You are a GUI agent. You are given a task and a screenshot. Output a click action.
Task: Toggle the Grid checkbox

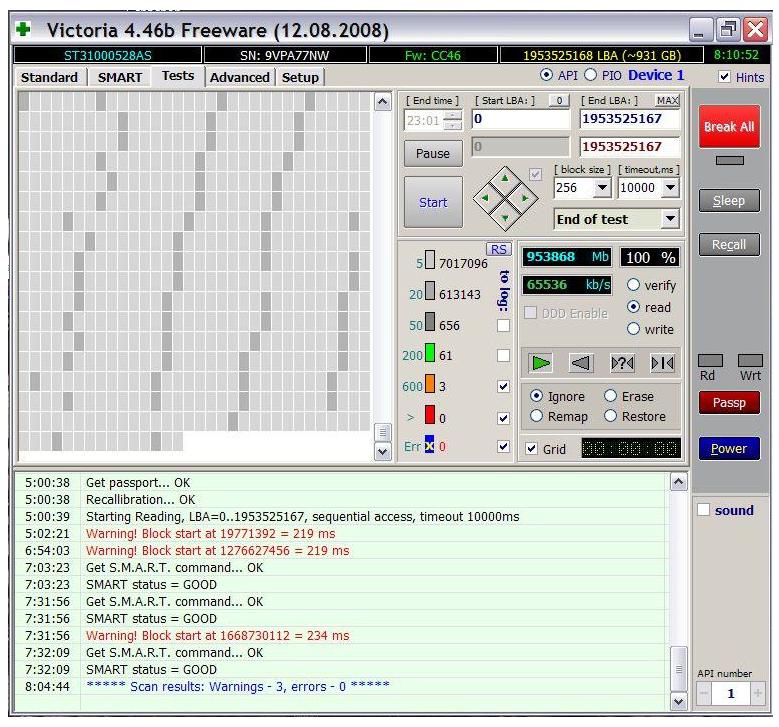point(532,449)
